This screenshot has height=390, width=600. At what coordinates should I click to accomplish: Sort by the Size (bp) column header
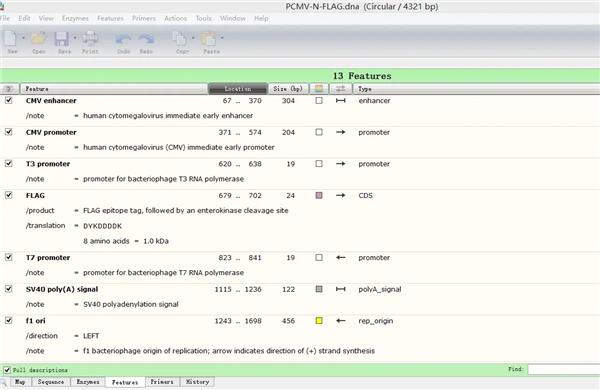click(288, 89)
